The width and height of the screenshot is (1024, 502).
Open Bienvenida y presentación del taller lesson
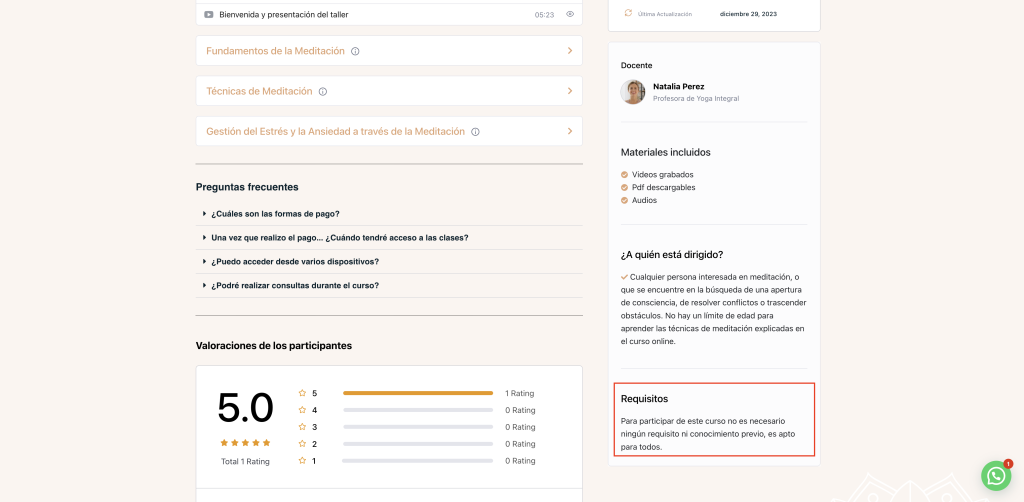284,15
